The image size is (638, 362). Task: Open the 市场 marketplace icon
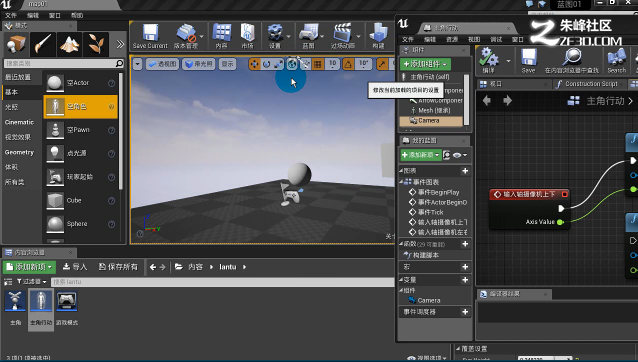pos(247,33)
